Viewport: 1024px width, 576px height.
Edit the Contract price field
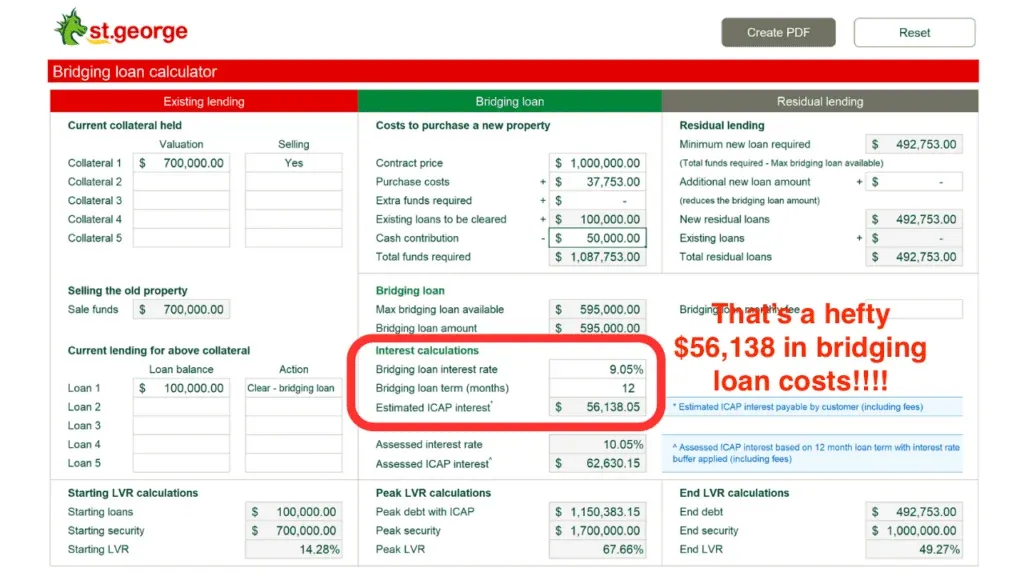click(x=598, y=163)
